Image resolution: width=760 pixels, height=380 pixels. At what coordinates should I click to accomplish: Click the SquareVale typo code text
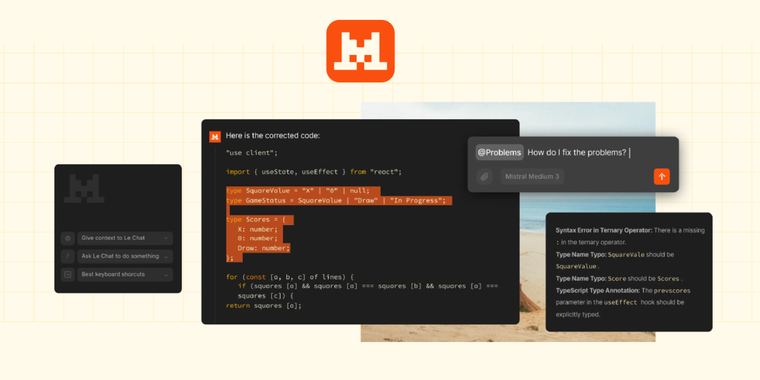(x=626, y=254)
